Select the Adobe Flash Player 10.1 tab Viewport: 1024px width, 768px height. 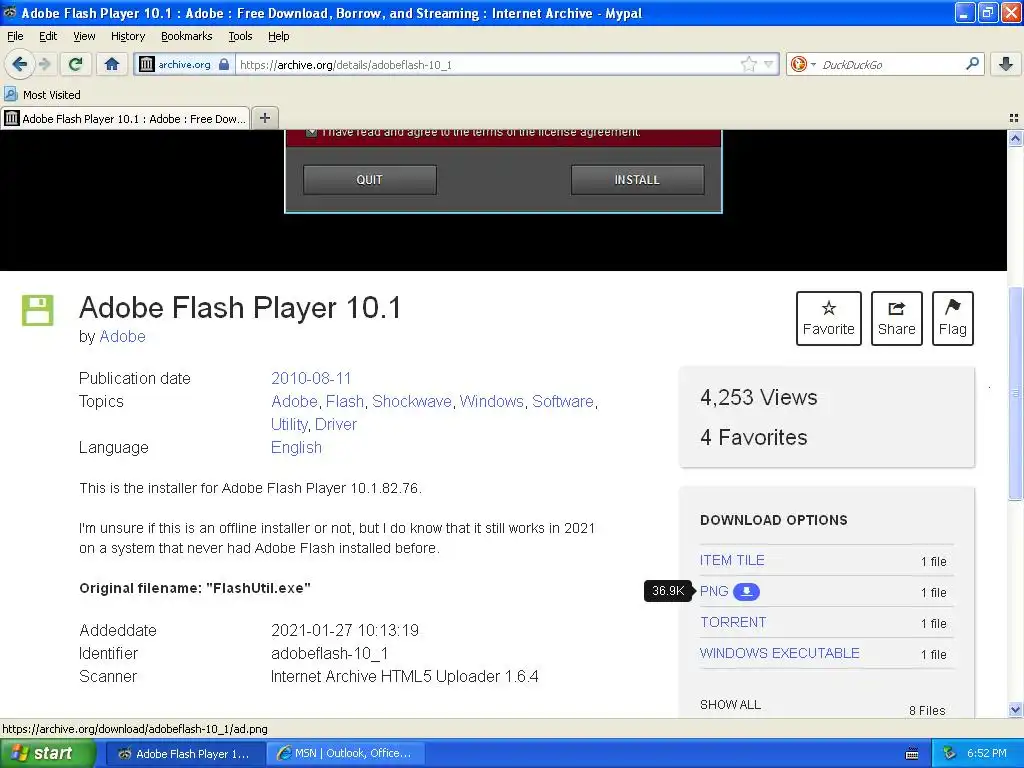[x=125, y=119]
